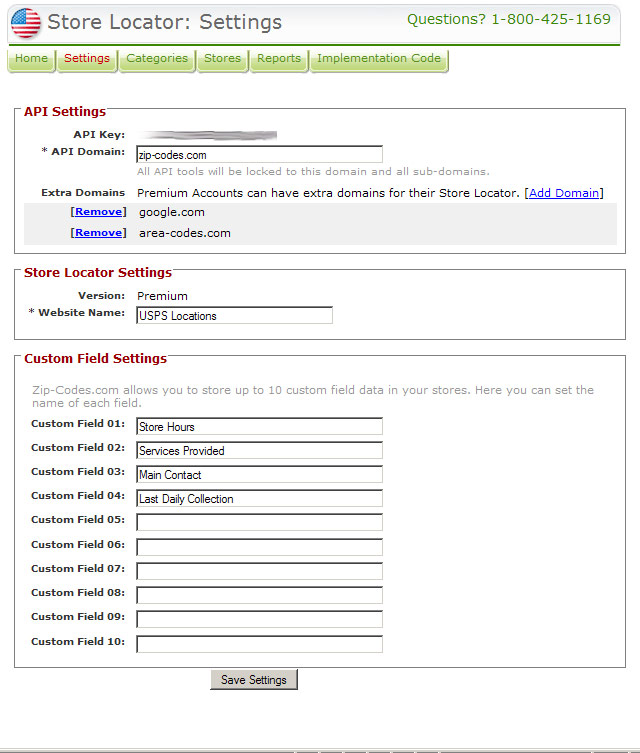Click the google.com domain text

tap(172, 212)
